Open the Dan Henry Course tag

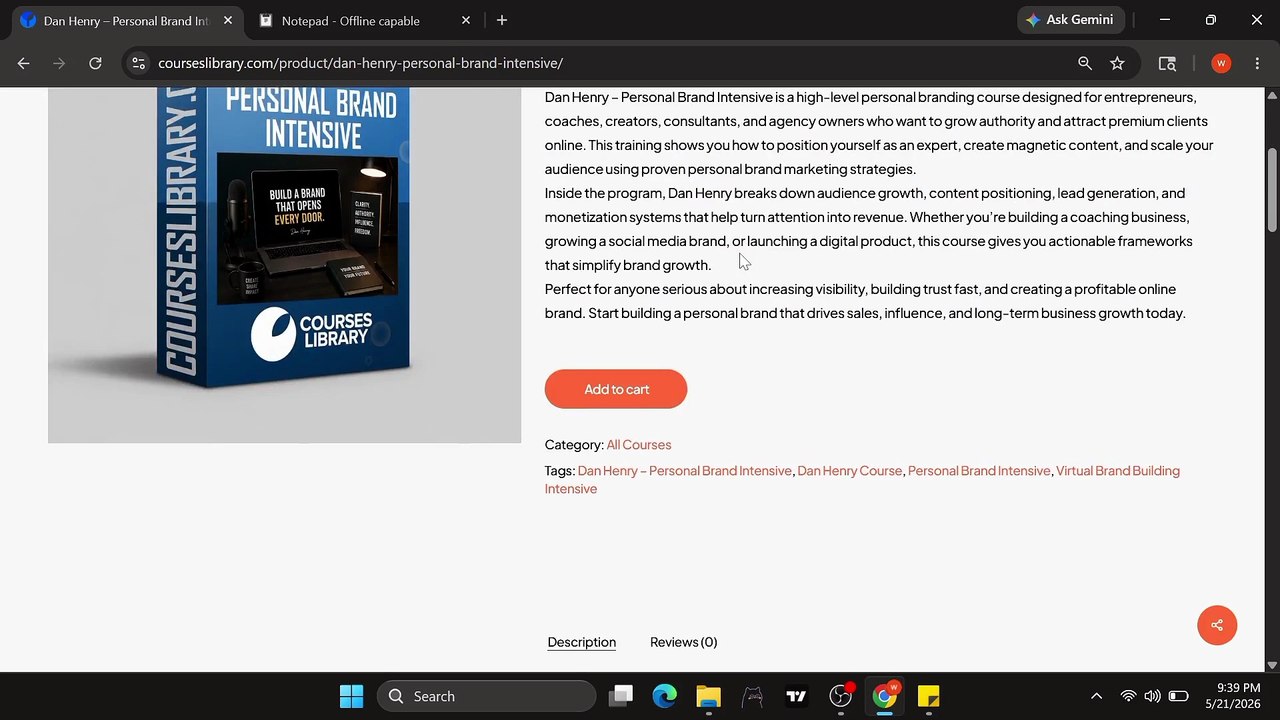(x=849, y=471)
